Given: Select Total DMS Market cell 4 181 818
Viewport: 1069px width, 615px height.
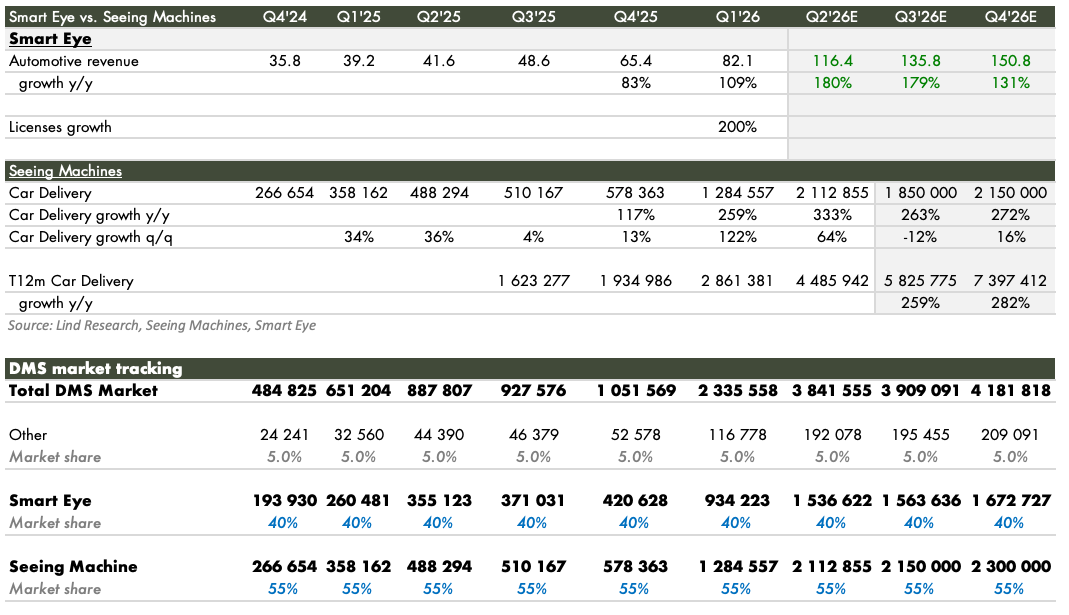Looking at the screenshot, I should 1010,391.
